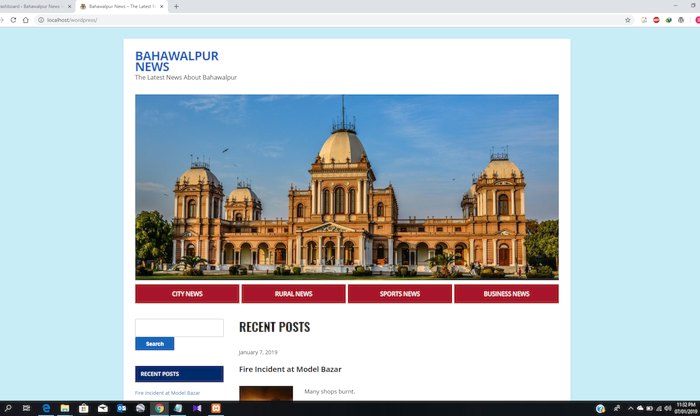Open the grey WordPress-style extension icon
Screen dimensions: 700x416
click(x=681, y=20)
